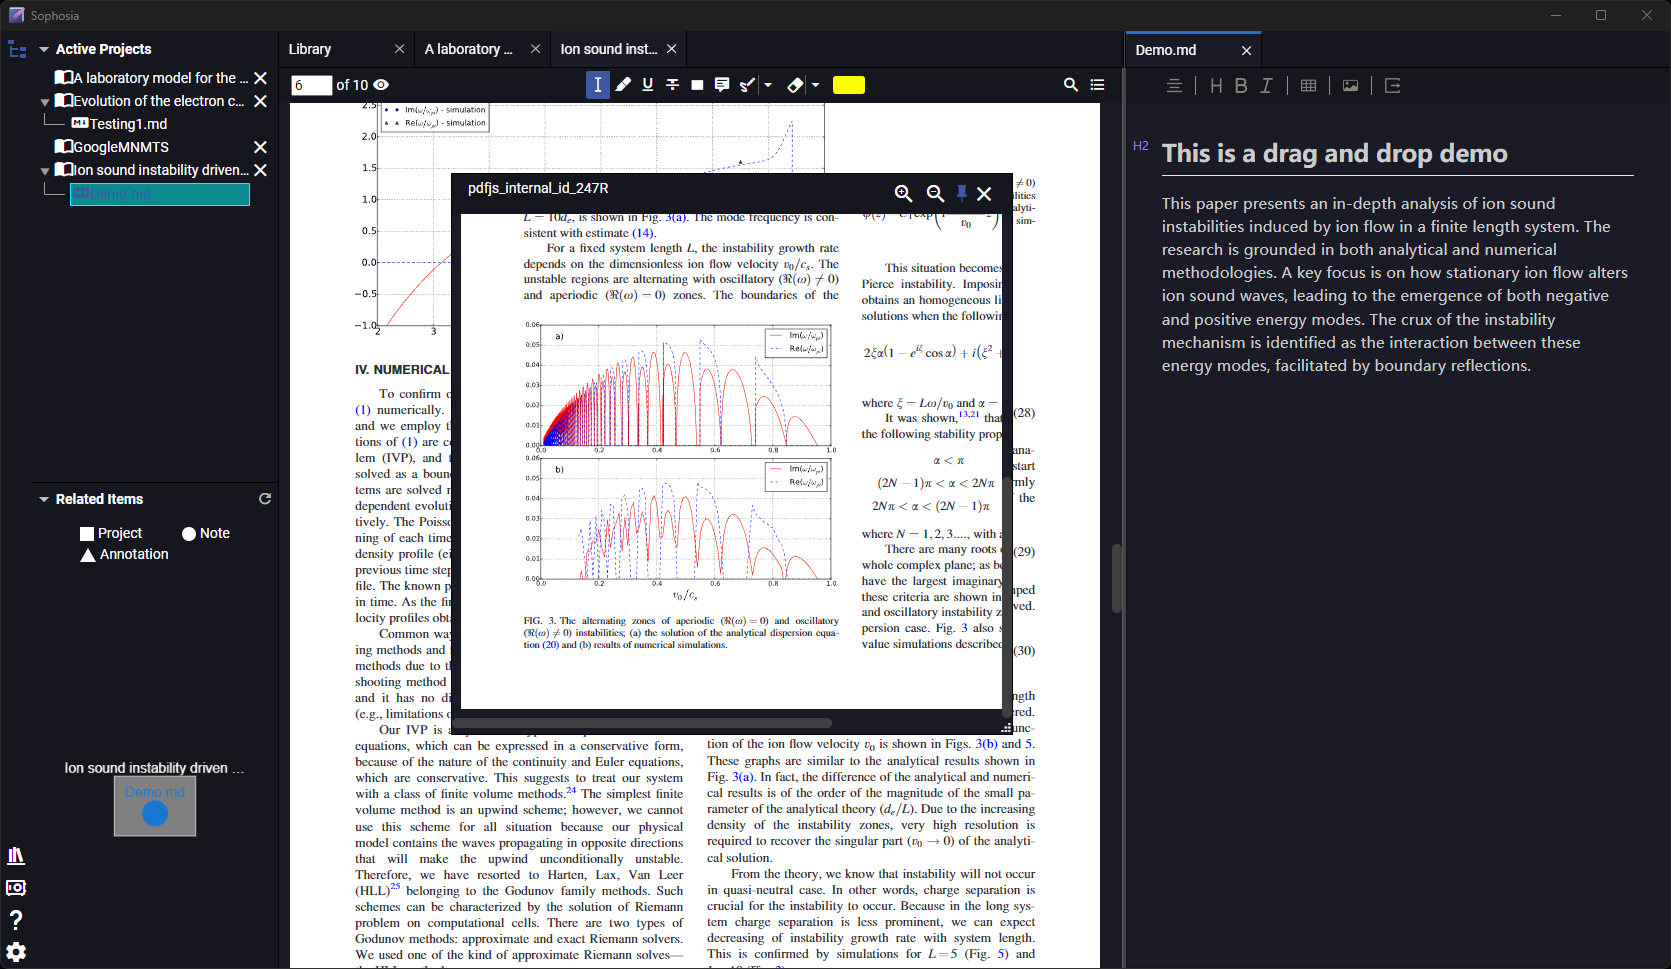The width and height of the screenshot is (1671, 969).
Task: Select the text cursor tool in the PDF toolbar
Action: [597, 85]
